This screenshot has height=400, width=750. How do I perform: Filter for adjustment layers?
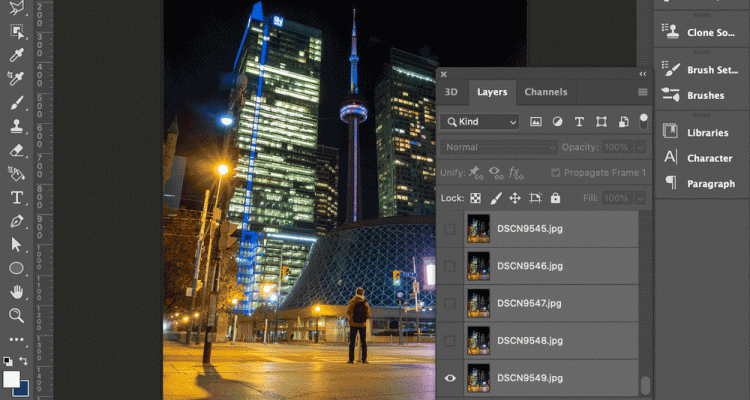tap(557, 122)
